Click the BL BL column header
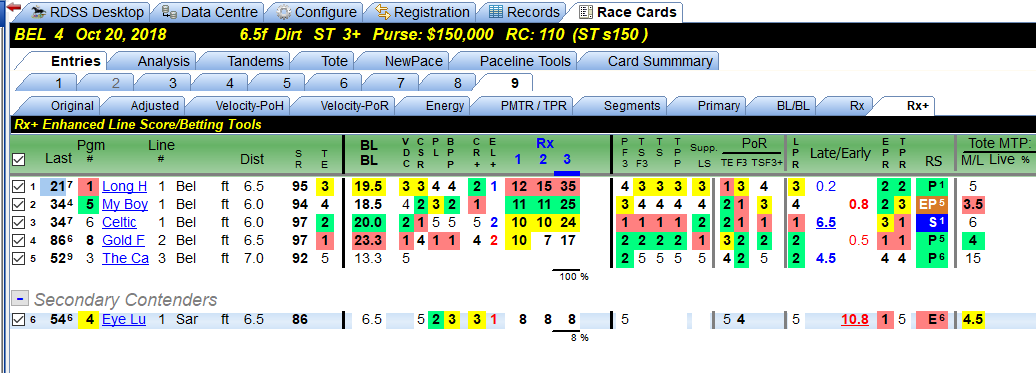The height and width of the screenshot is (373, 1036). (368, 152)
